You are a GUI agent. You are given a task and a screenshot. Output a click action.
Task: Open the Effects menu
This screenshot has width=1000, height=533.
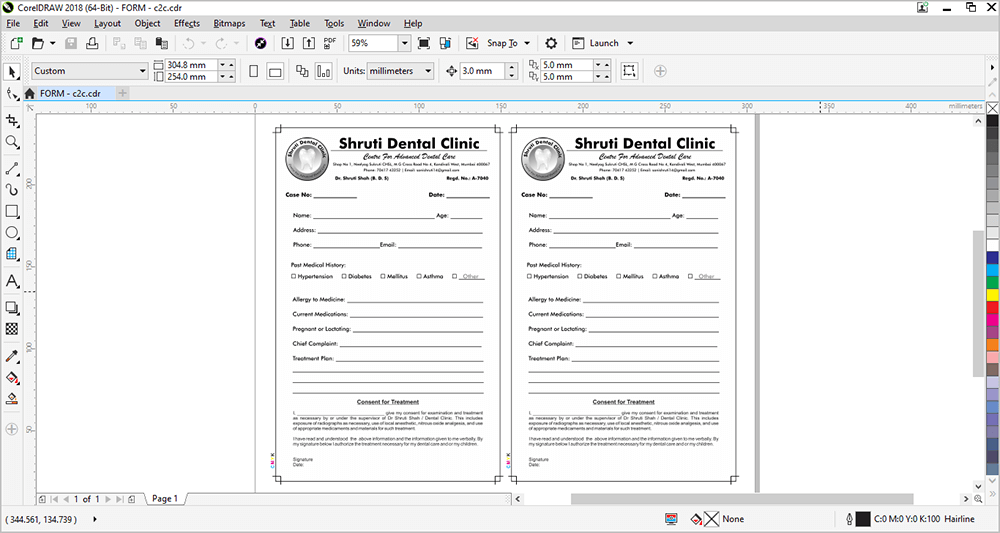[187, 24]
